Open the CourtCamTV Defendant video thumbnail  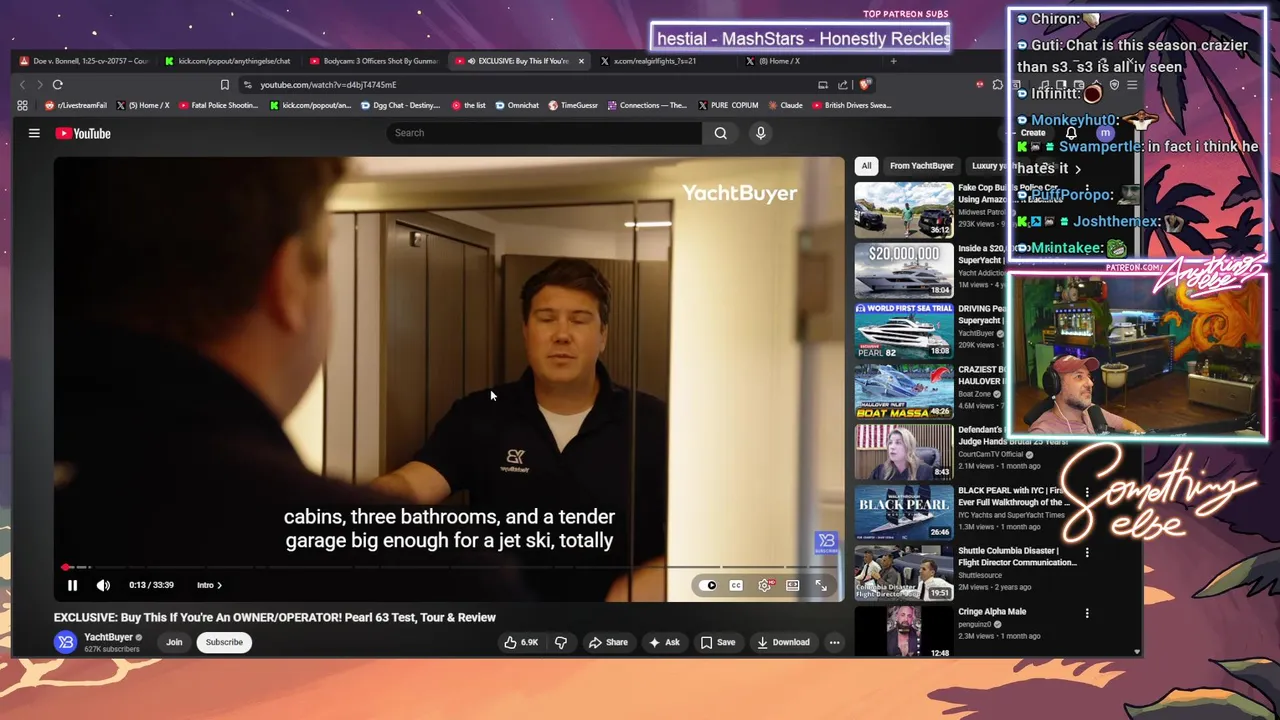click(904, 452)
